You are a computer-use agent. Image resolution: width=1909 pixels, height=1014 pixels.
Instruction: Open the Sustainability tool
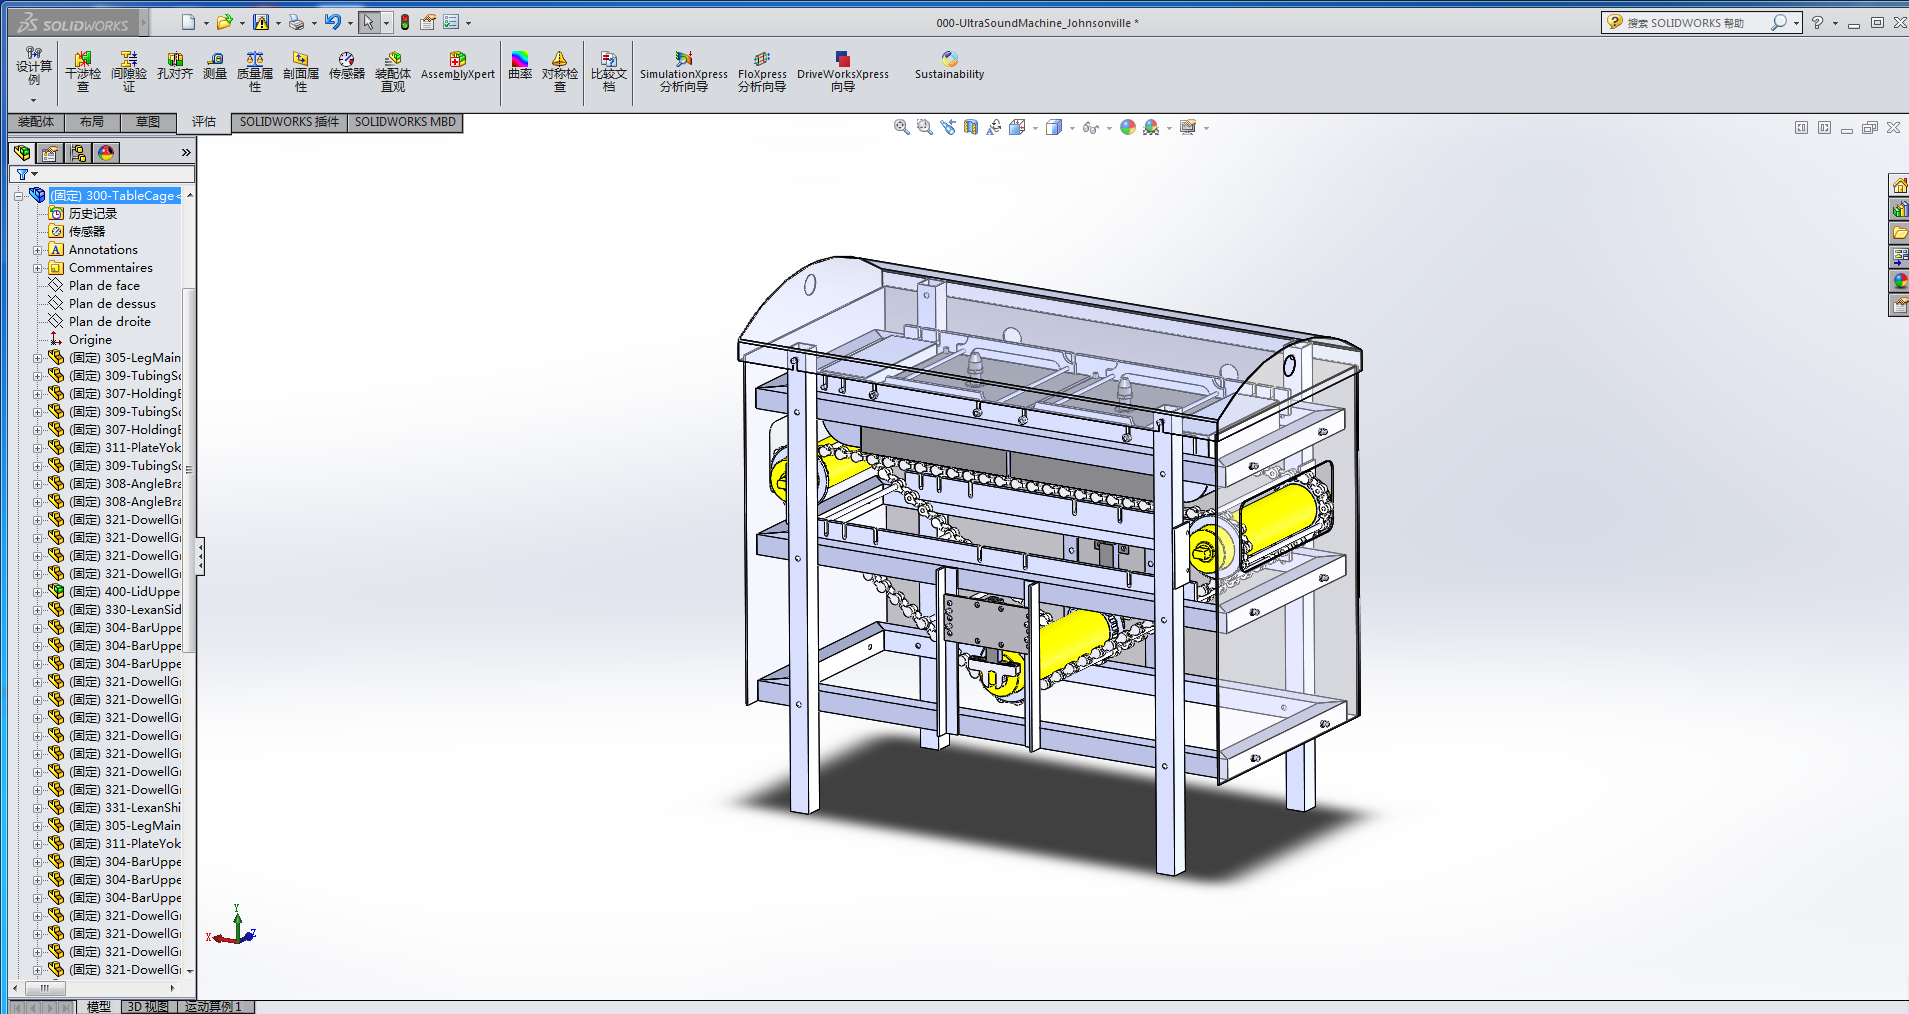(949, 66)
